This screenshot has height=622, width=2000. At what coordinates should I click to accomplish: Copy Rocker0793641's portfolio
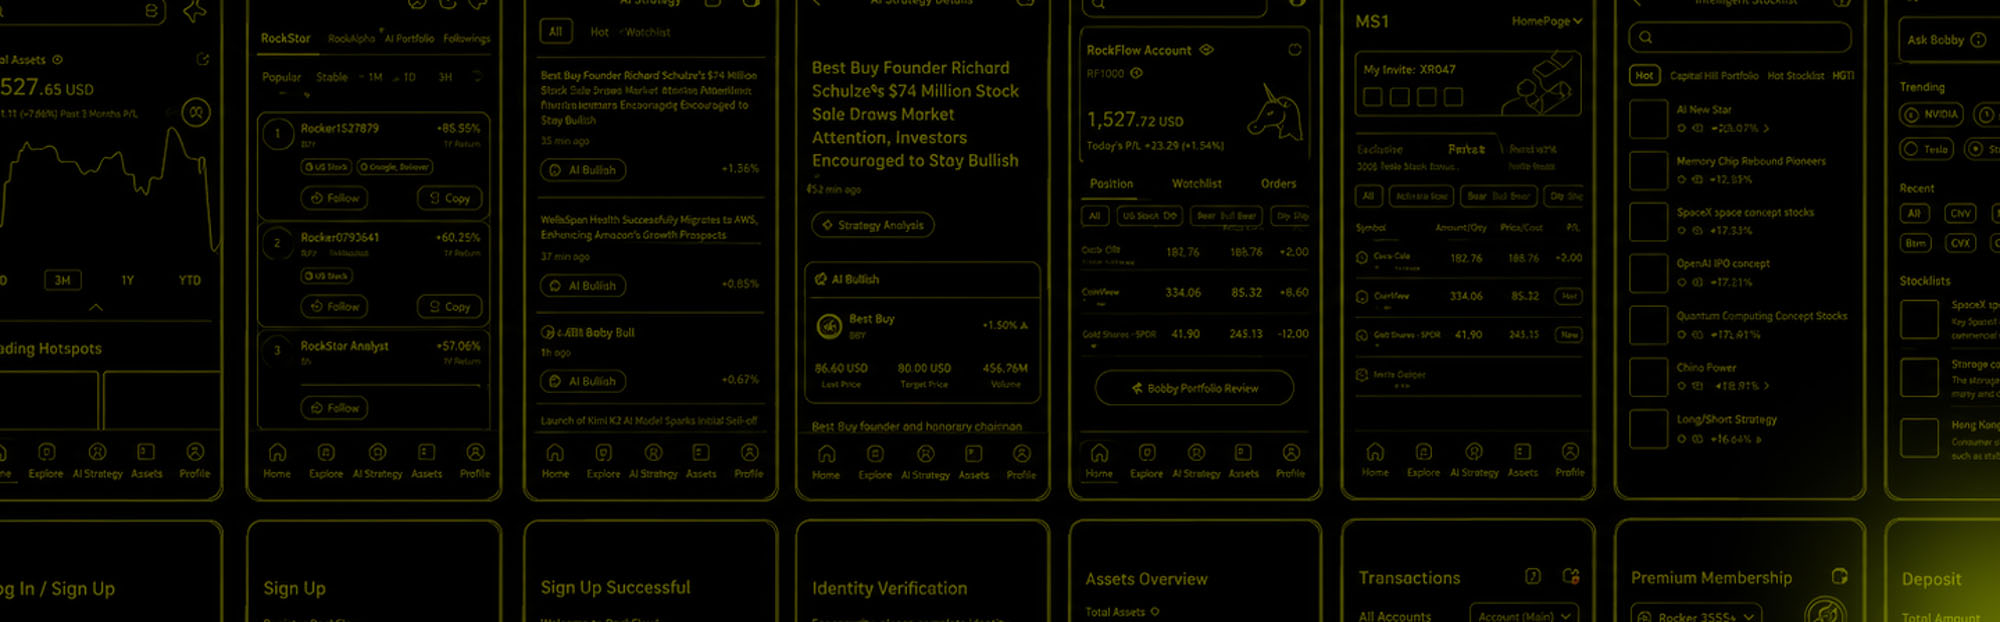click(450, 306)
